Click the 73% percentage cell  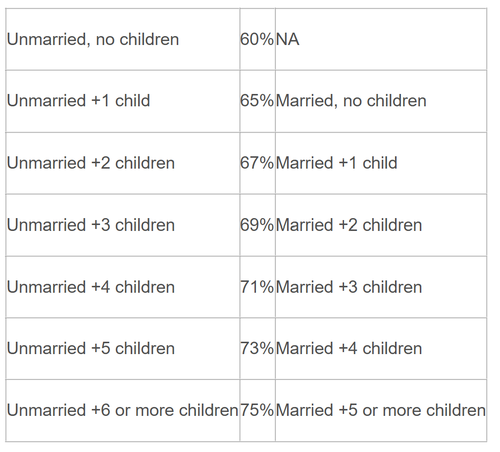pos(257,348)
